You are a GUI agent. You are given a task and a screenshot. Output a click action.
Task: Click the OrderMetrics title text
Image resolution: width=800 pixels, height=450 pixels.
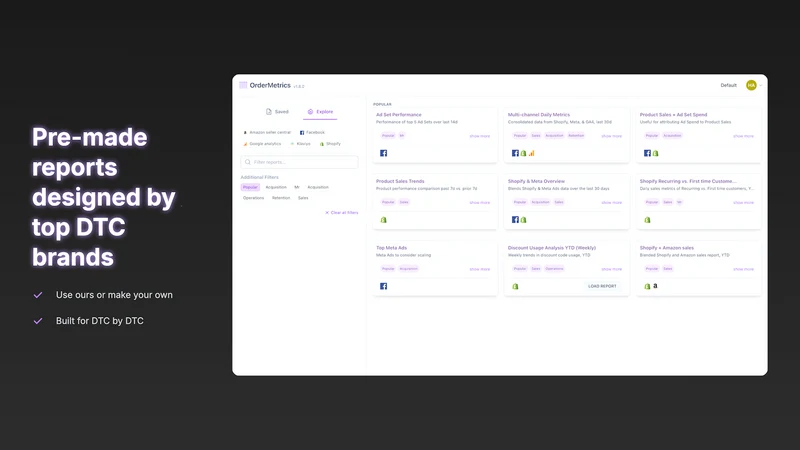point(270,85)
